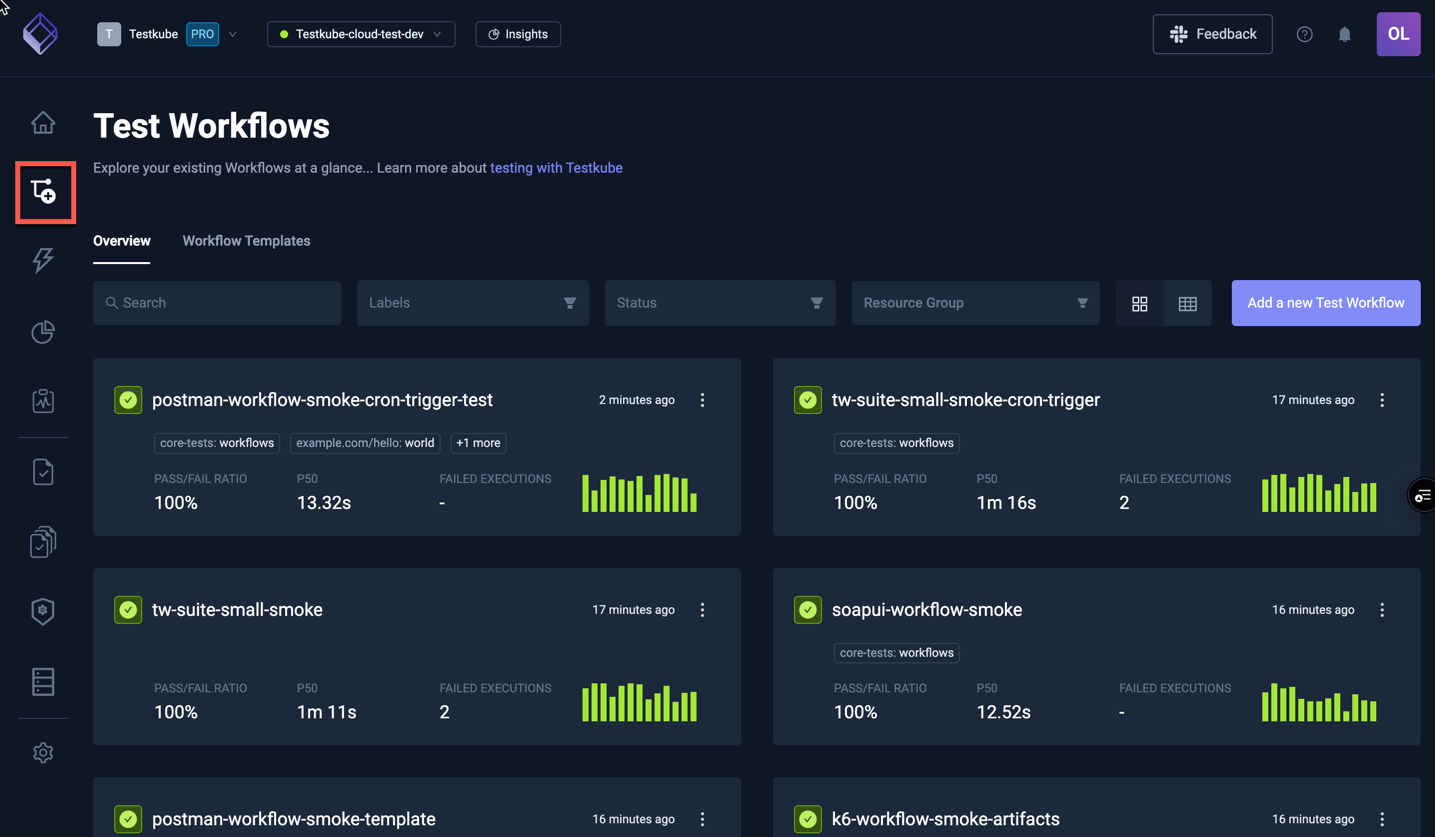Open the testing with Testkube link

[556, 167]
